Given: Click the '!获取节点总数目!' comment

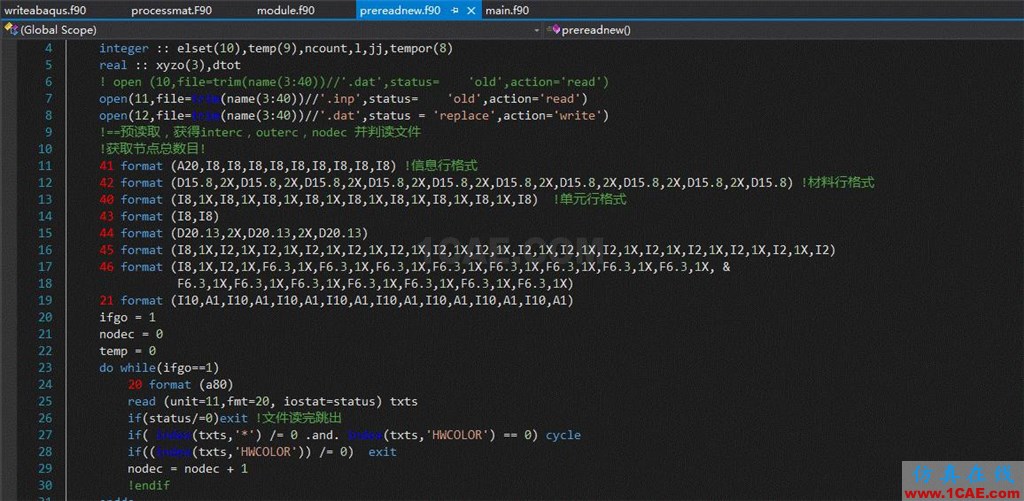Looking at the screenshot, I should point(152,150).
